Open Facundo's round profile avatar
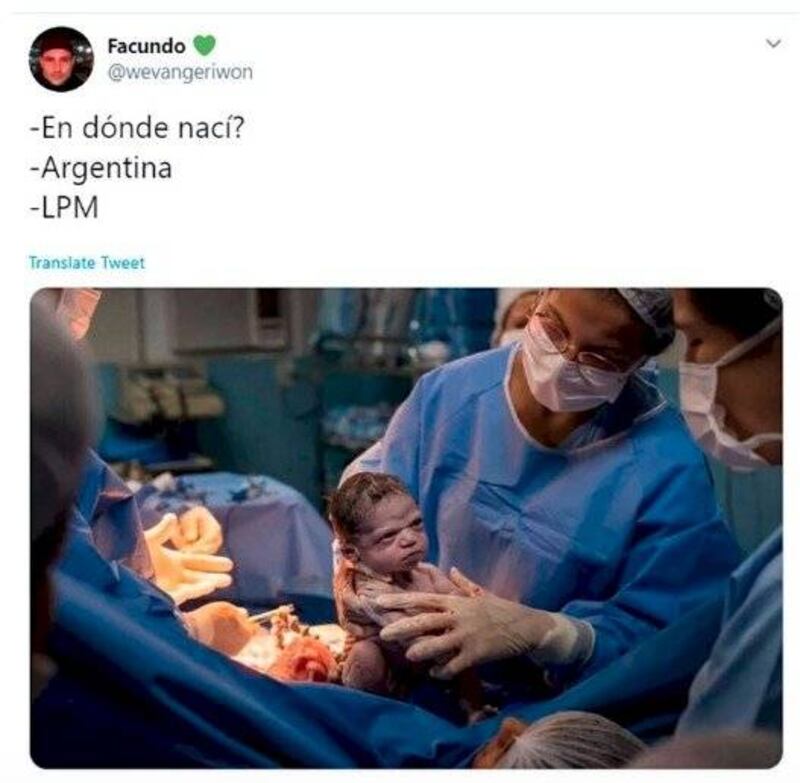Screen dimensions: 800x783 (x=61, y=59)
